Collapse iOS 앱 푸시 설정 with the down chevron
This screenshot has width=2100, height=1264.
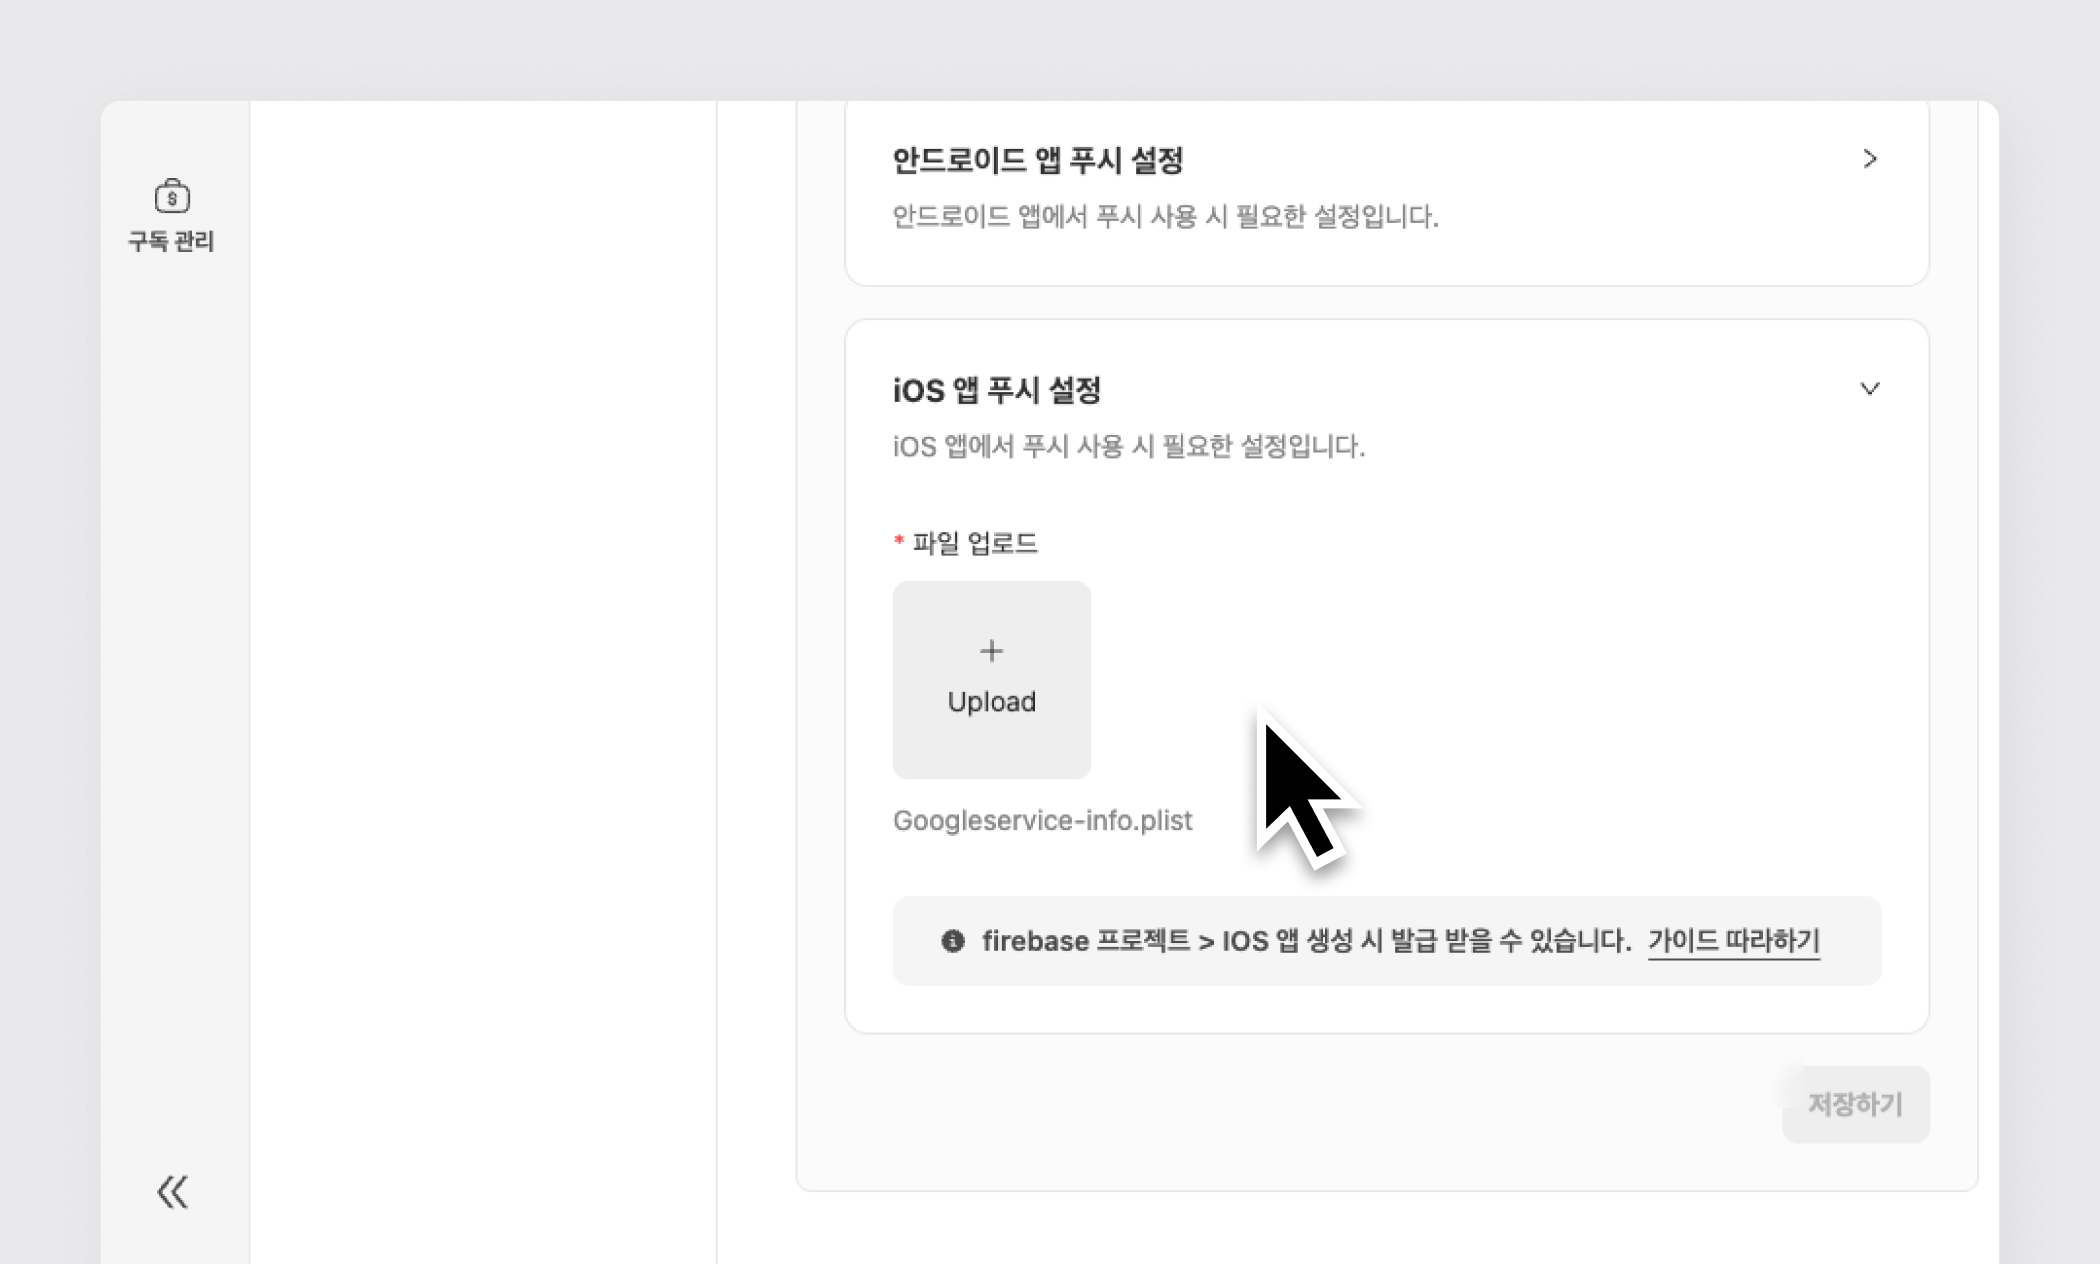point(1869,389)
